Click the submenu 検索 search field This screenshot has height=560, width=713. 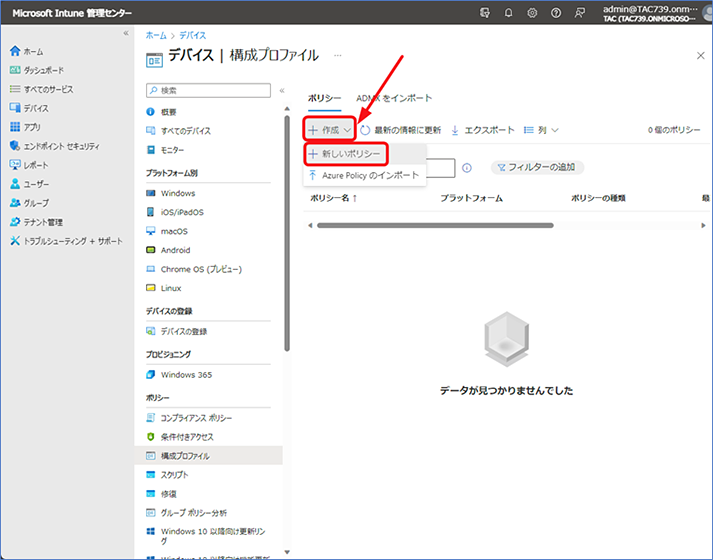(x=208, y=90)
